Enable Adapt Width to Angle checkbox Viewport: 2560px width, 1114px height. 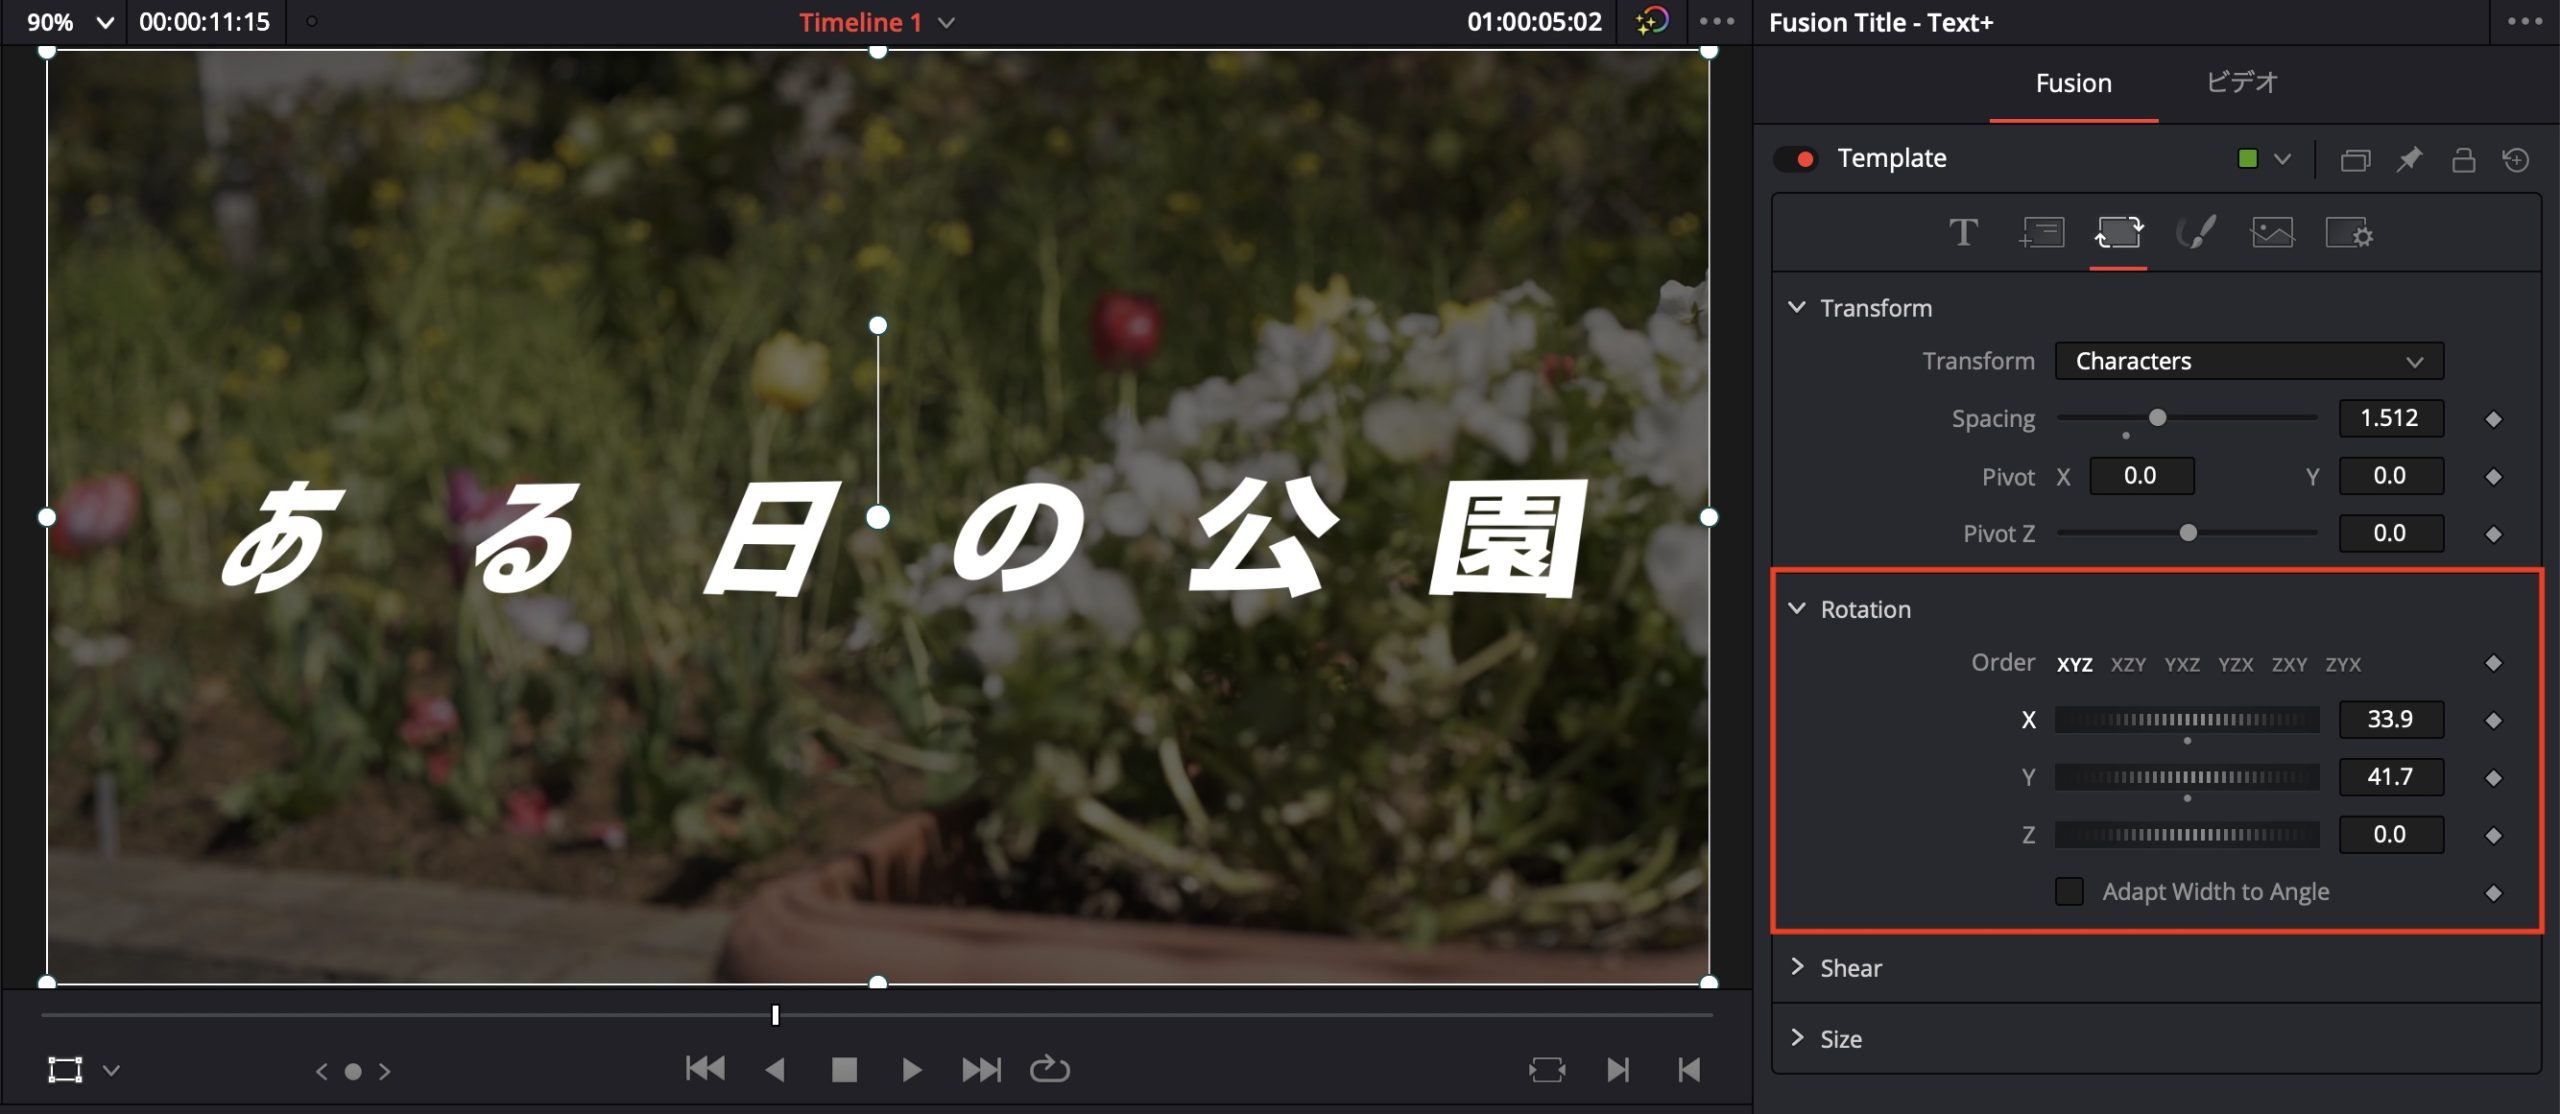tap(2069, 891)
